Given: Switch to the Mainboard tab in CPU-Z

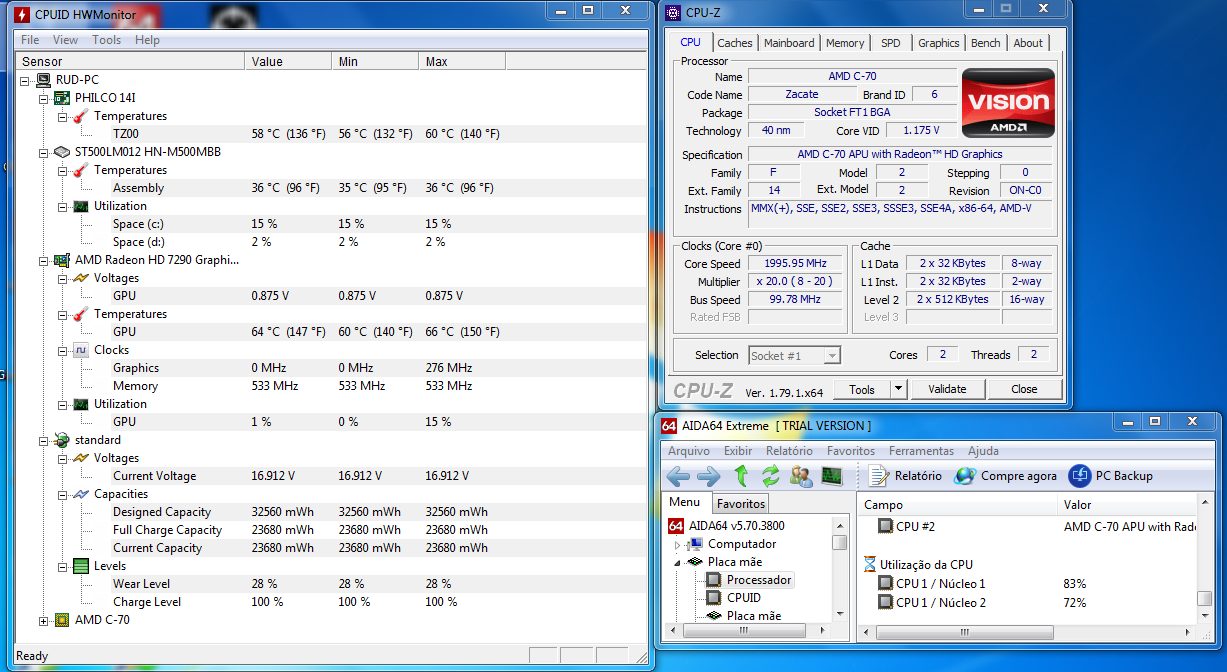Looking at the screenshot, I should [x=789, y=43].
